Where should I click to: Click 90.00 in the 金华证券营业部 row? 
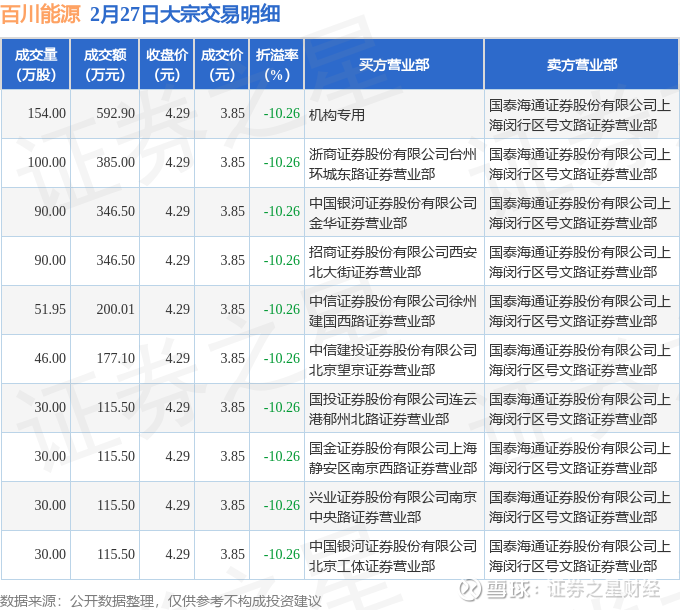(50, 211)
